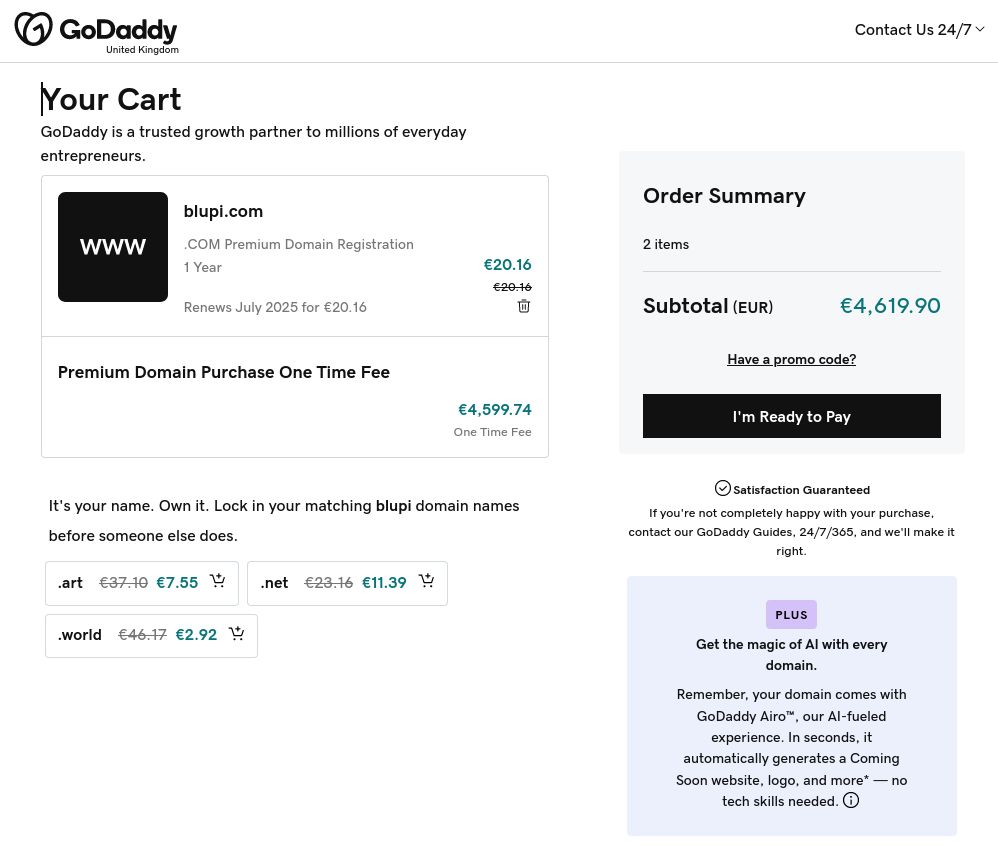The image size is (998, 847).
Task: Add .art domain via cart icon
Action: tap(218, 581)
